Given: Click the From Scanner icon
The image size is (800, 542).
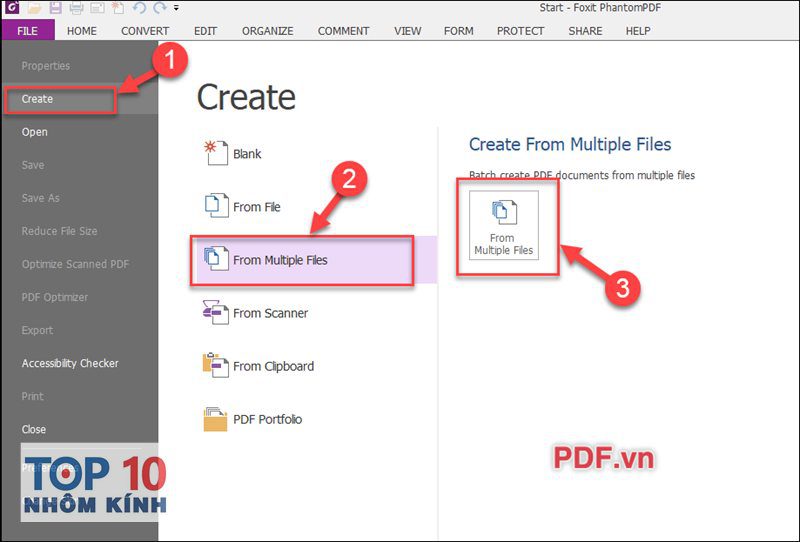Looking at the screenshot, I should pyautogui.click(x=215, y=312).
